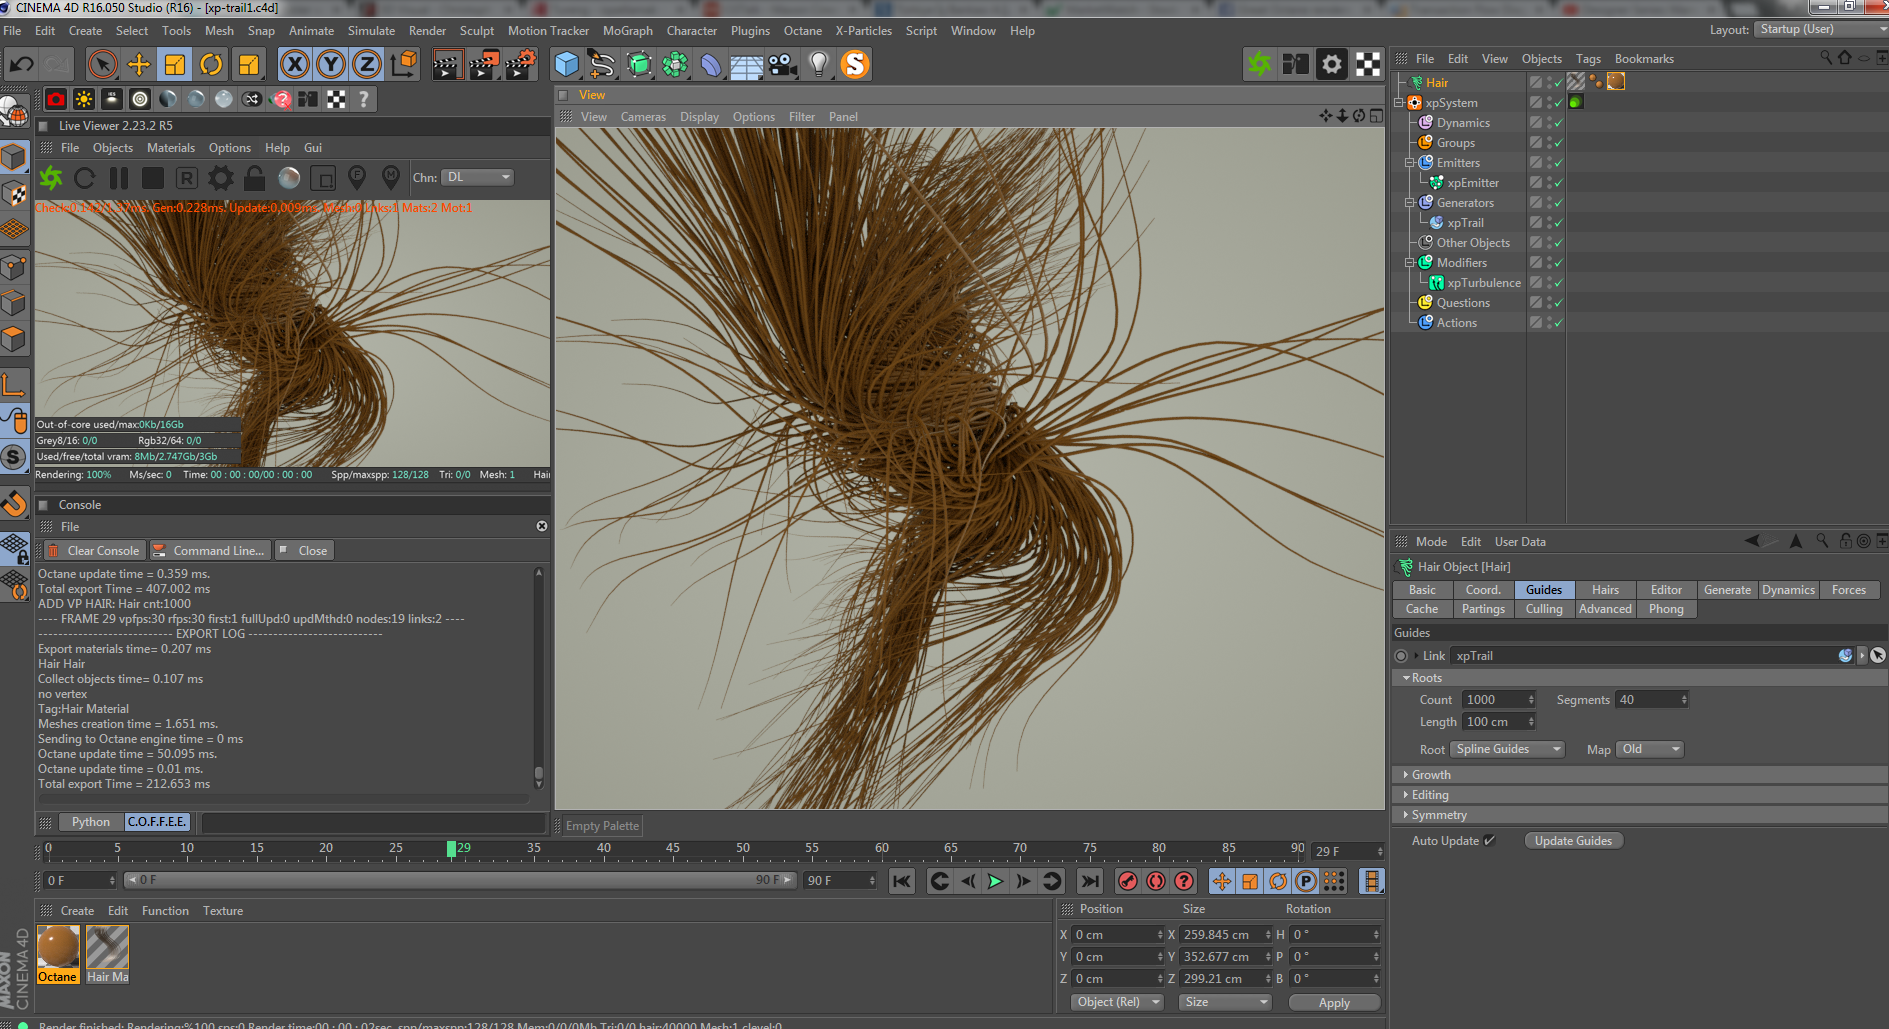Switch to the Hairs tab
Viewport: 1889px width, 1029px height.
pyautogui.click(x=1605, y=590)
